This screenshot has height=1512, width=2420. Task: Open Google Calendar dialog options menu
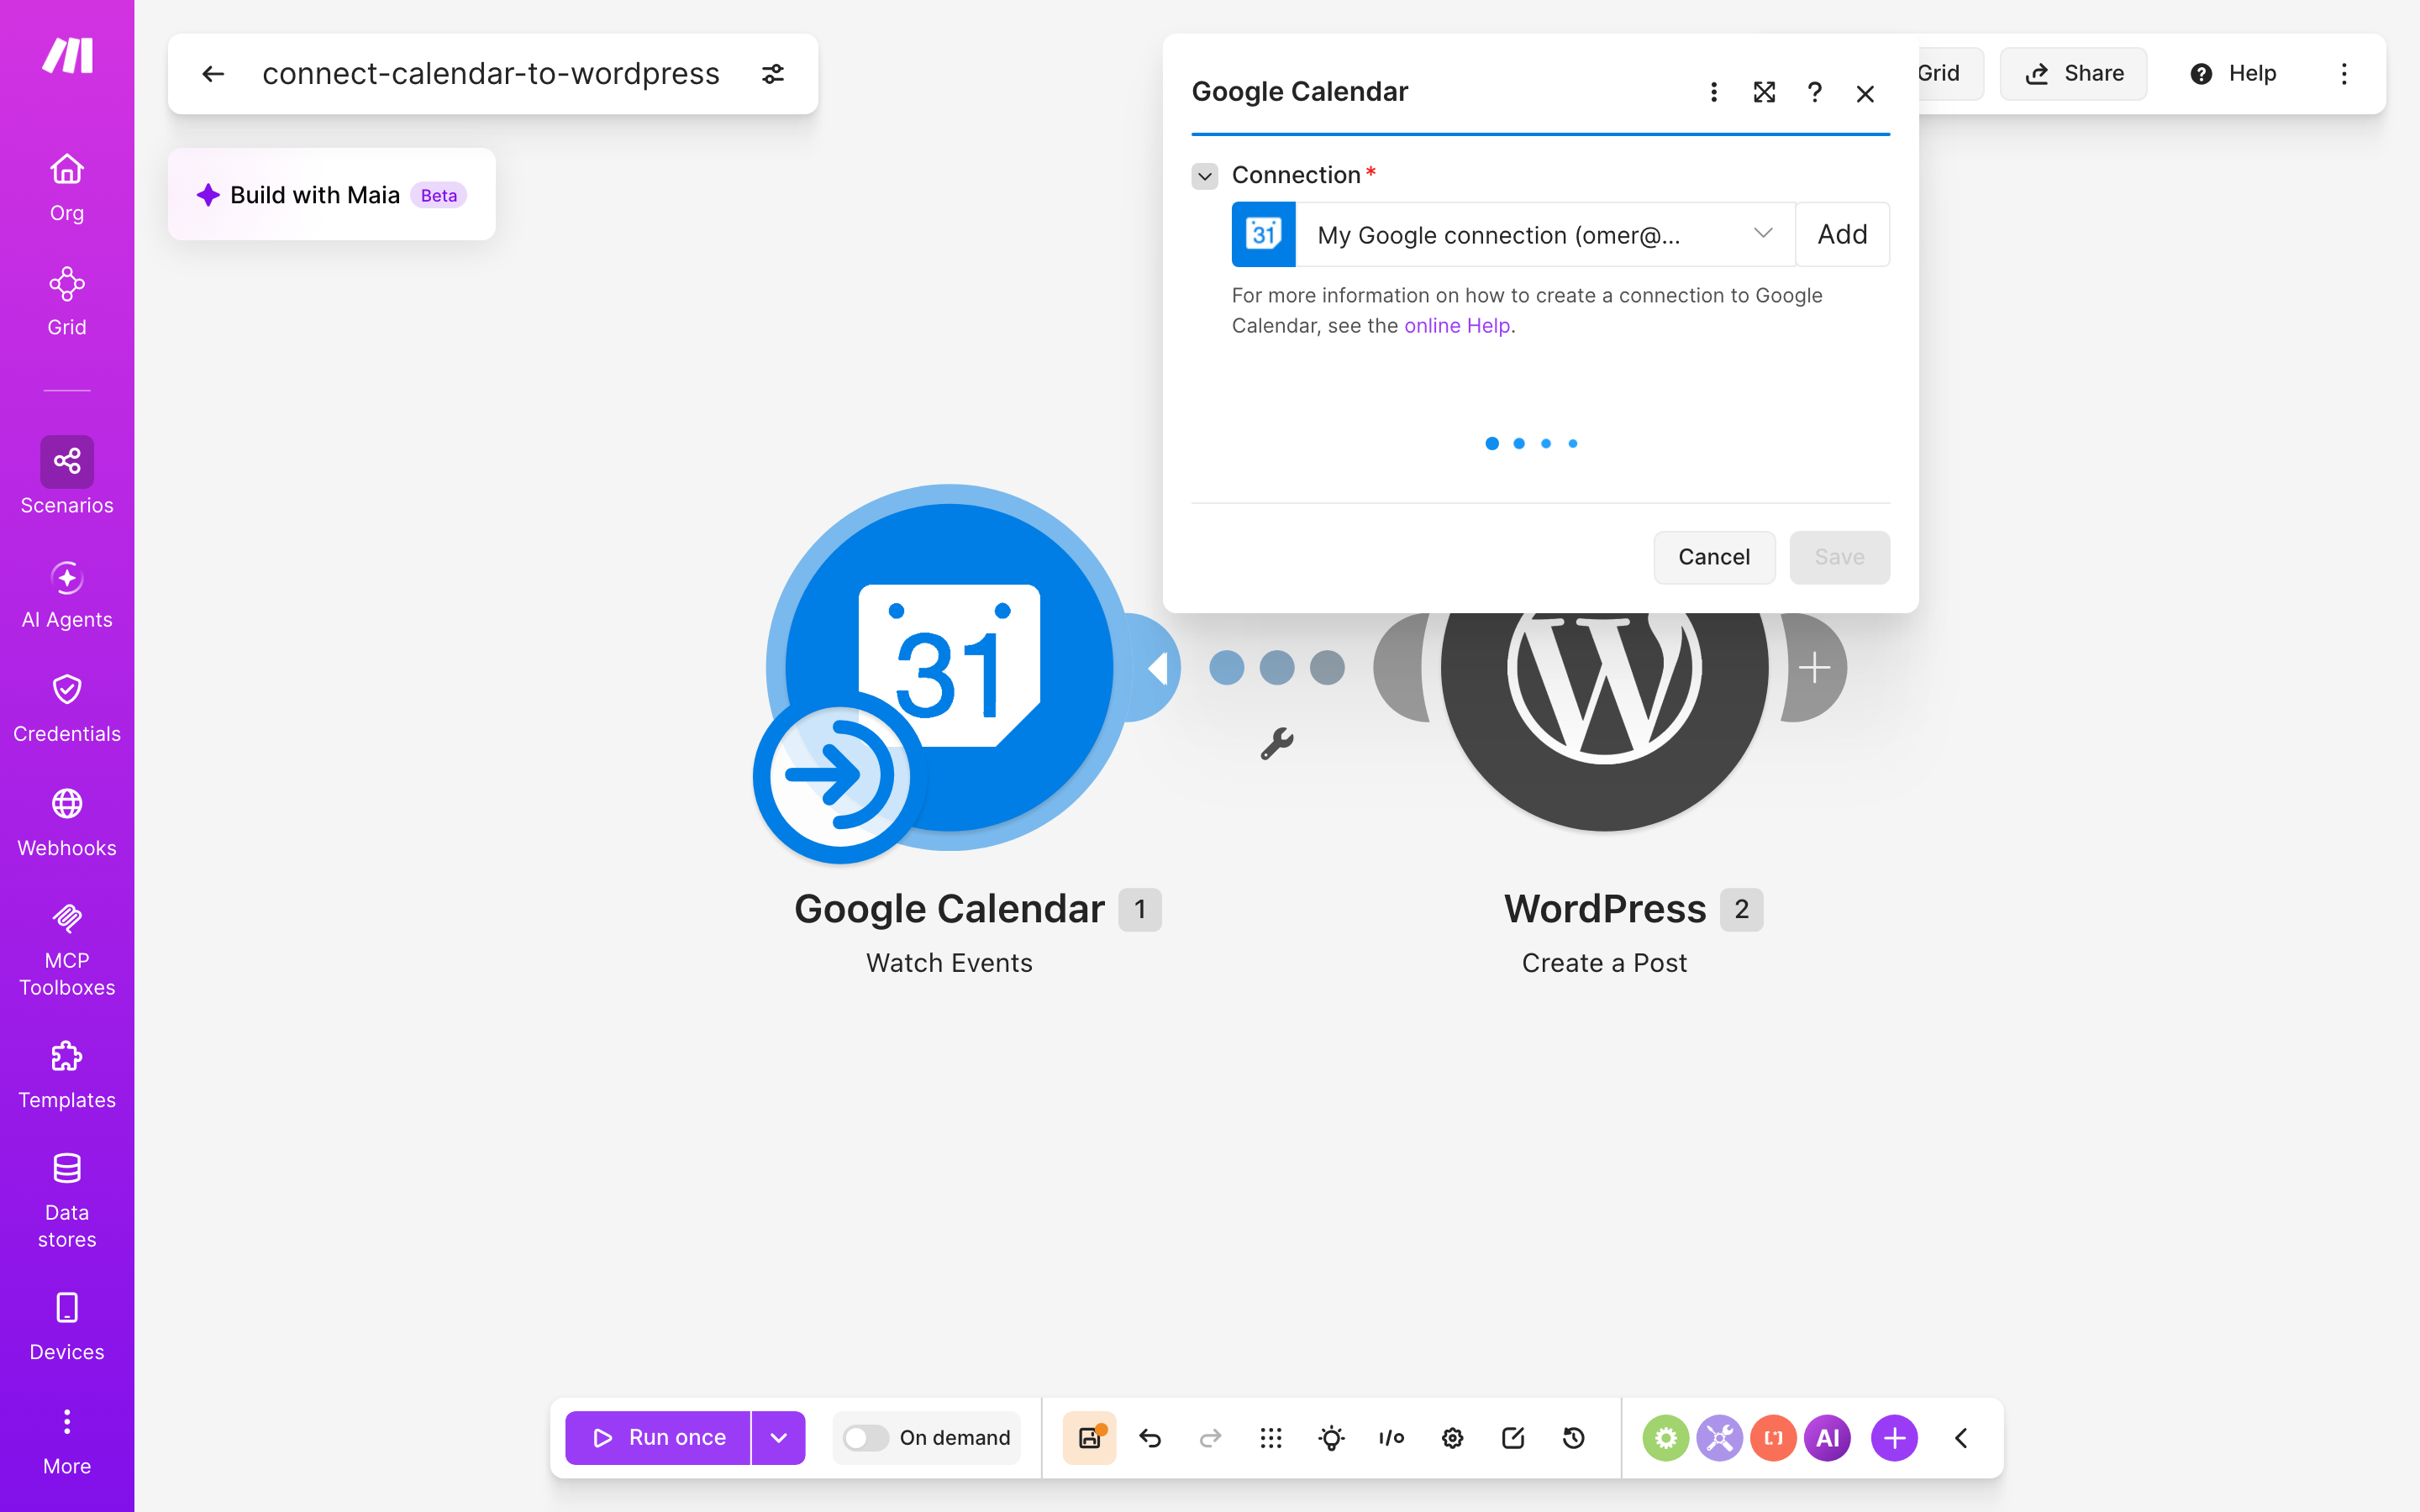pyautogui.click(x=1714, y=93)
